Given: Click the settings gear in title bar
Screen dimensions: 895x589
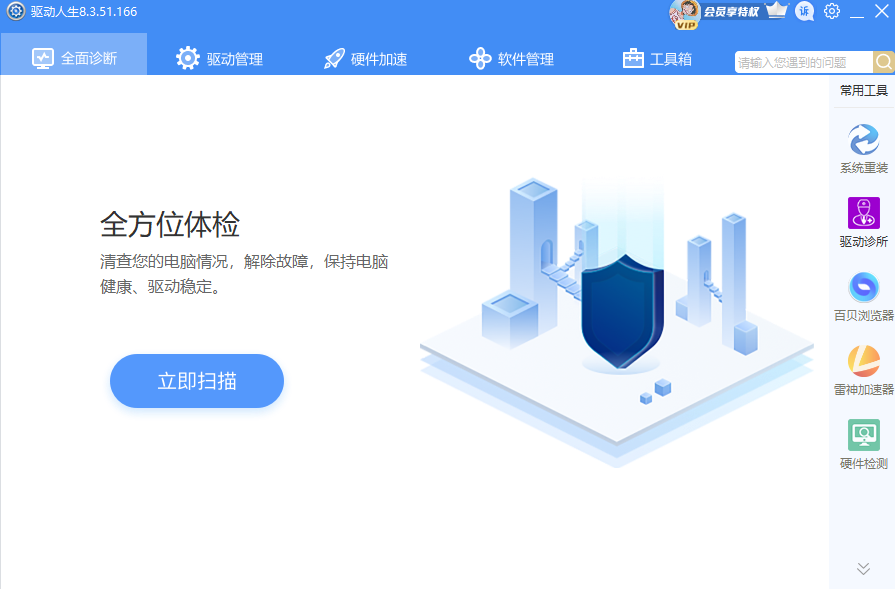Looking at the screenshot, I should click(832, 11).
